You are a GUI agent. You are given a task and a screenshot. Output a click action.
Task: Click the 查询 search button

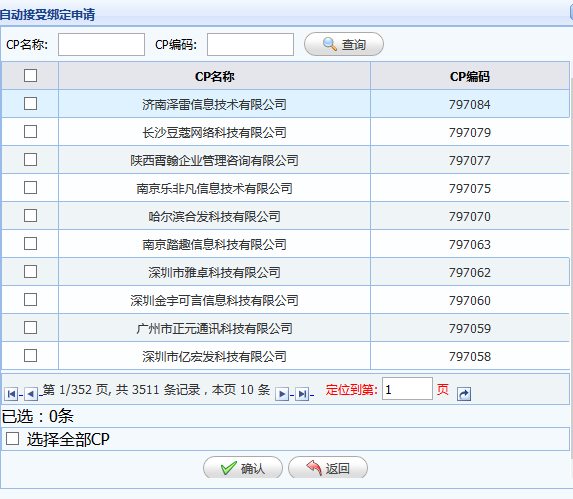tap(344, 44)
